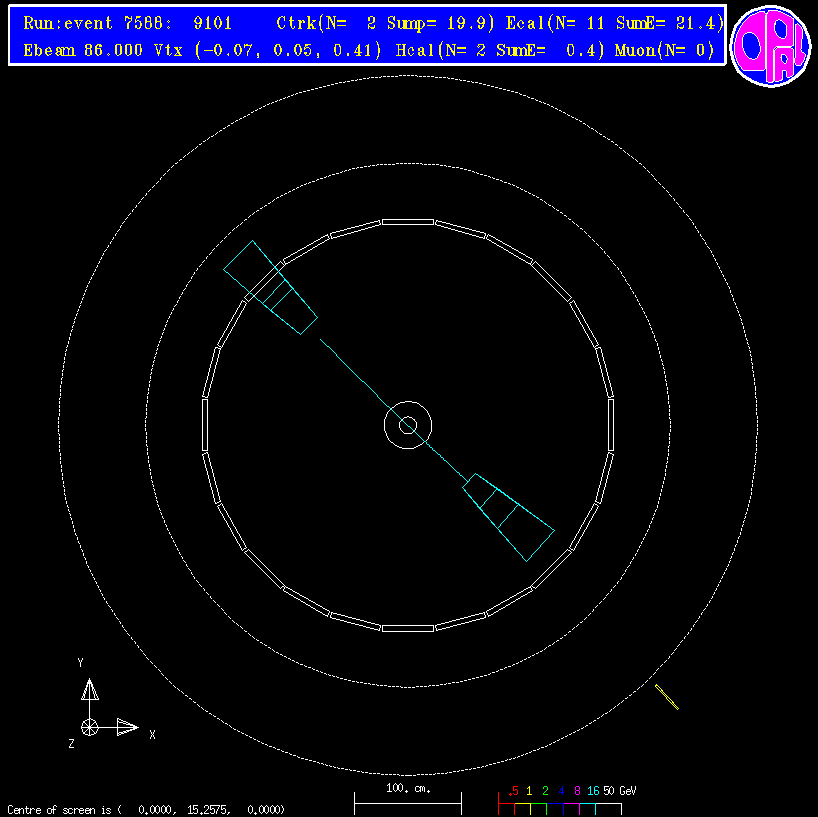Click the central vertex detector circle

click(408, 425)
